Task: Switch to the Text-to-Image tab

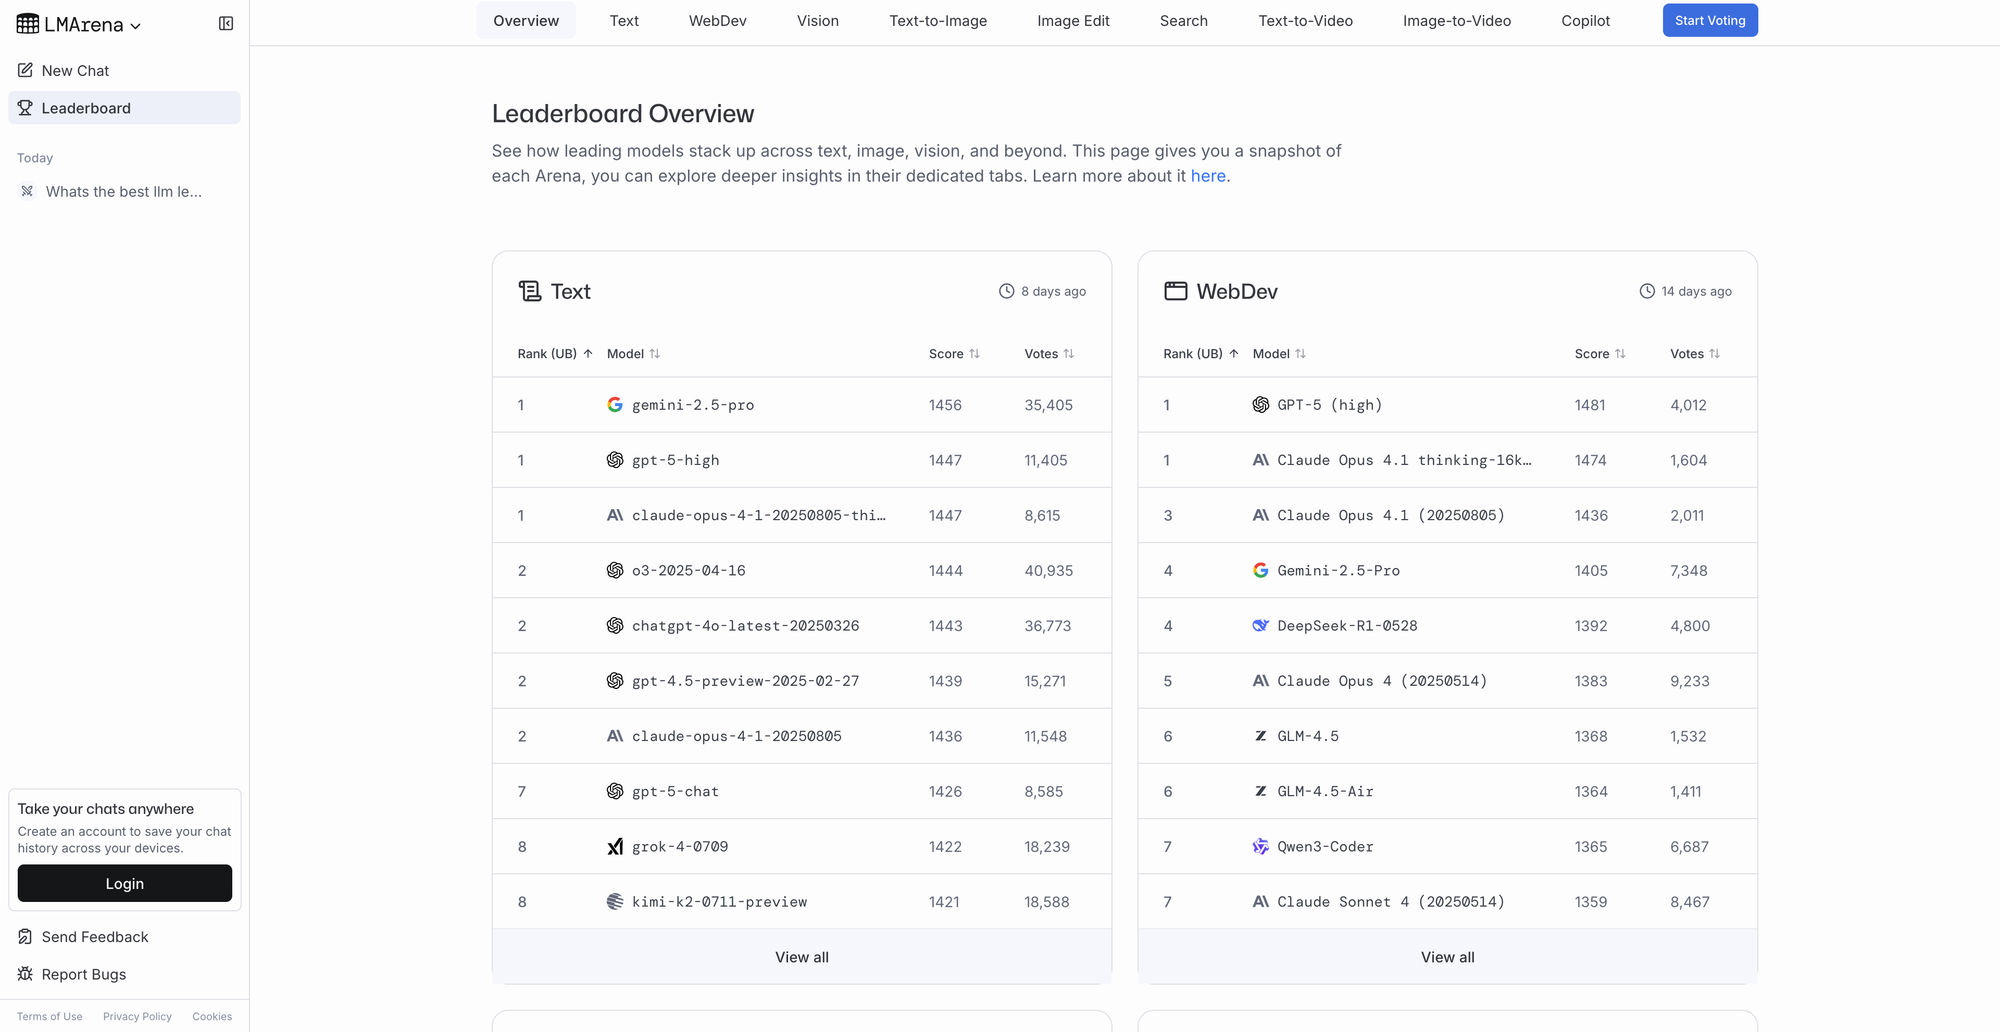Action: point(937,21)
